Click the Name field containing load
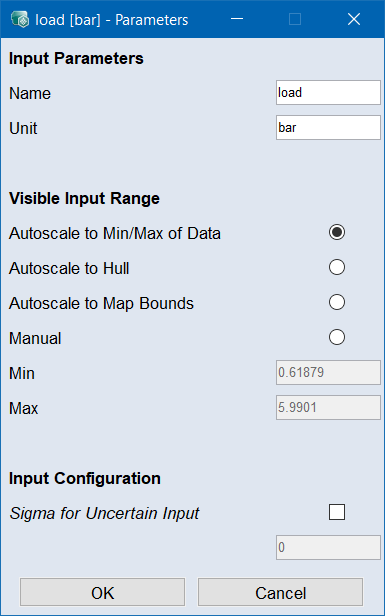 (328, 93)
